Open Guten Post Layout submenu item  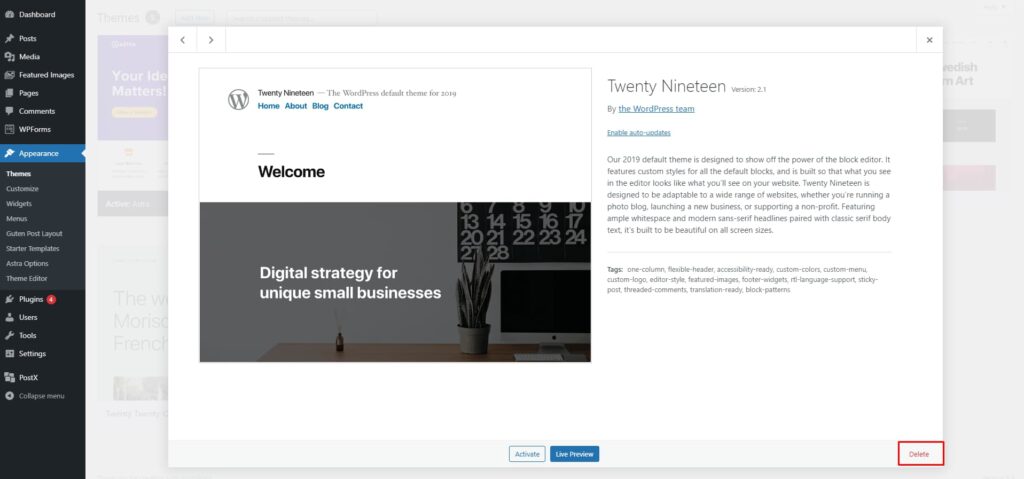coord(34,234)
